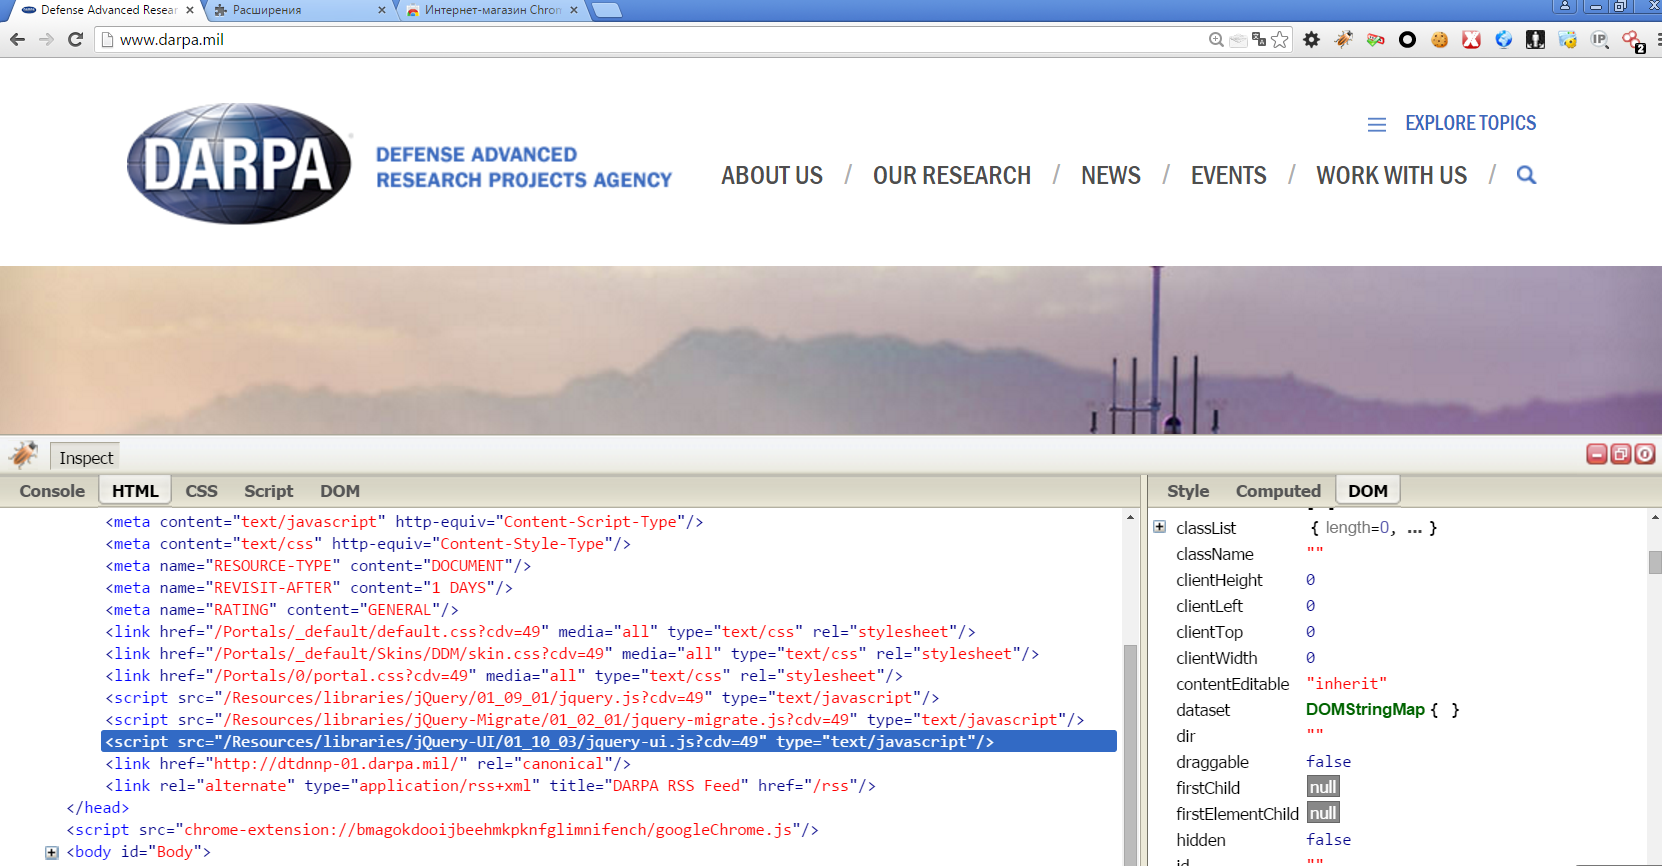Click the cookie extension icon
1662x866 pixels.
1439,39
